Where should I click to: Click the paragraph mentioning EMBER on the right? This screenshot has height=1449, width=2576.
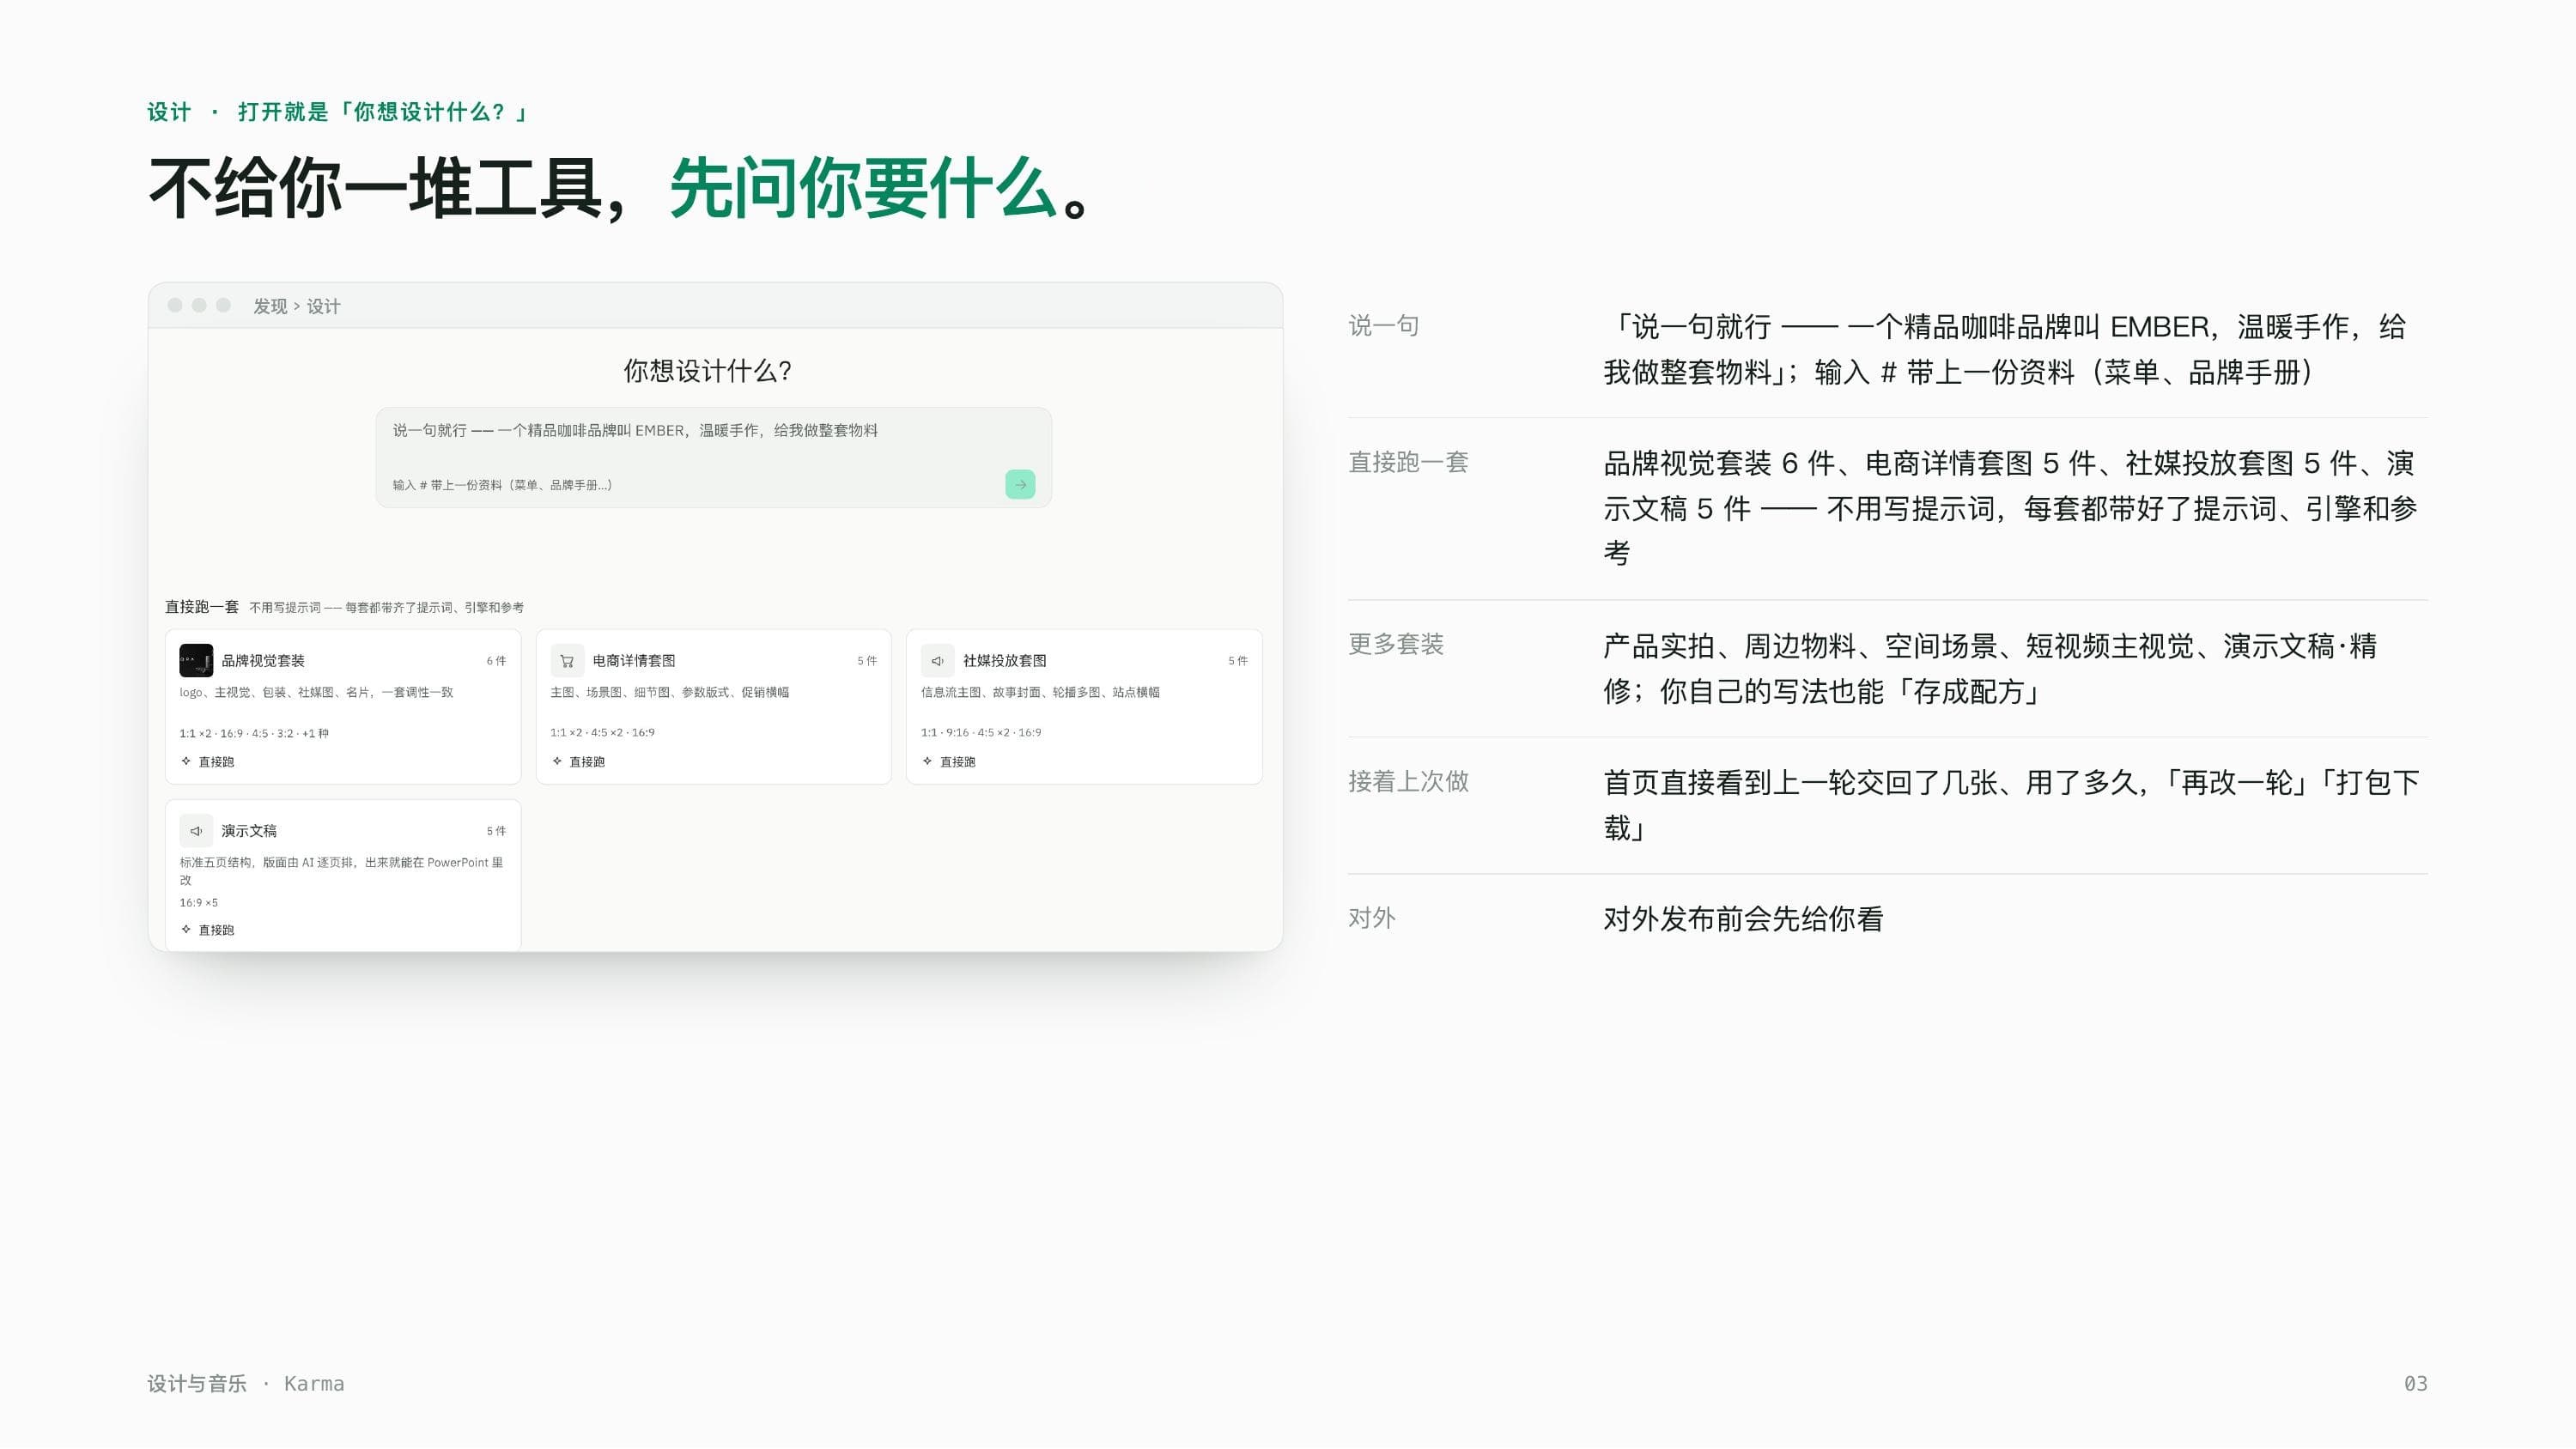[2005, 349]
